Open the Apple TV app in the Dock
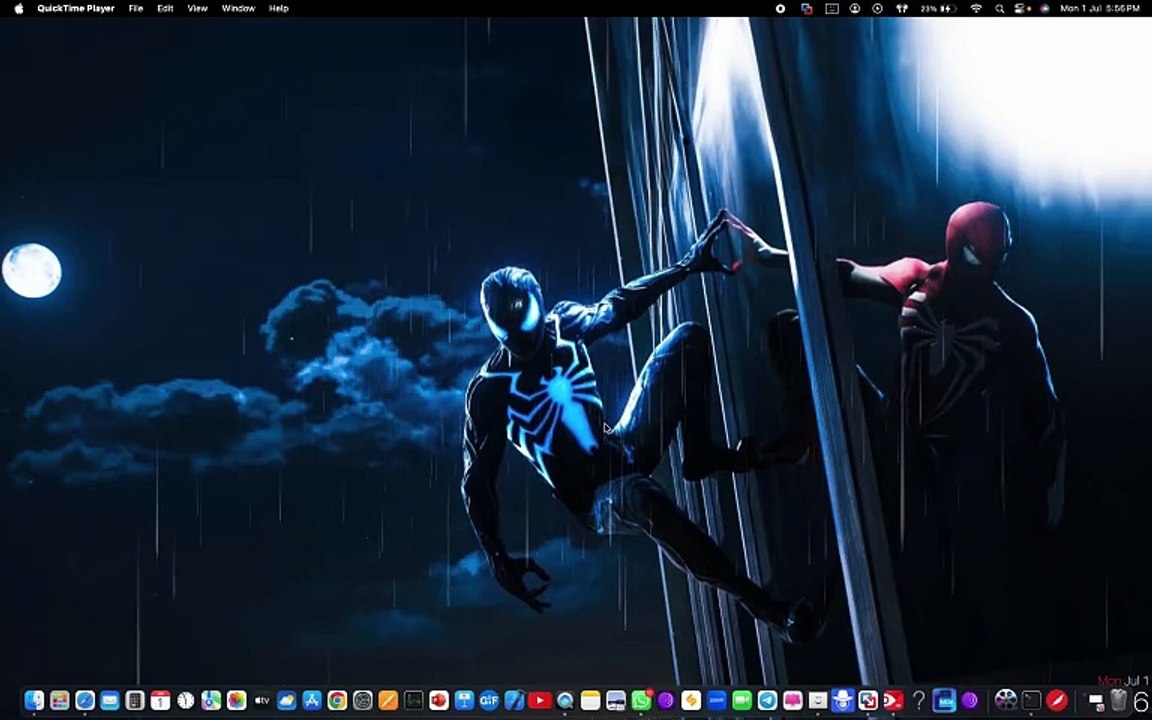This screenshot has height=720, width=1152. (262, 700)
